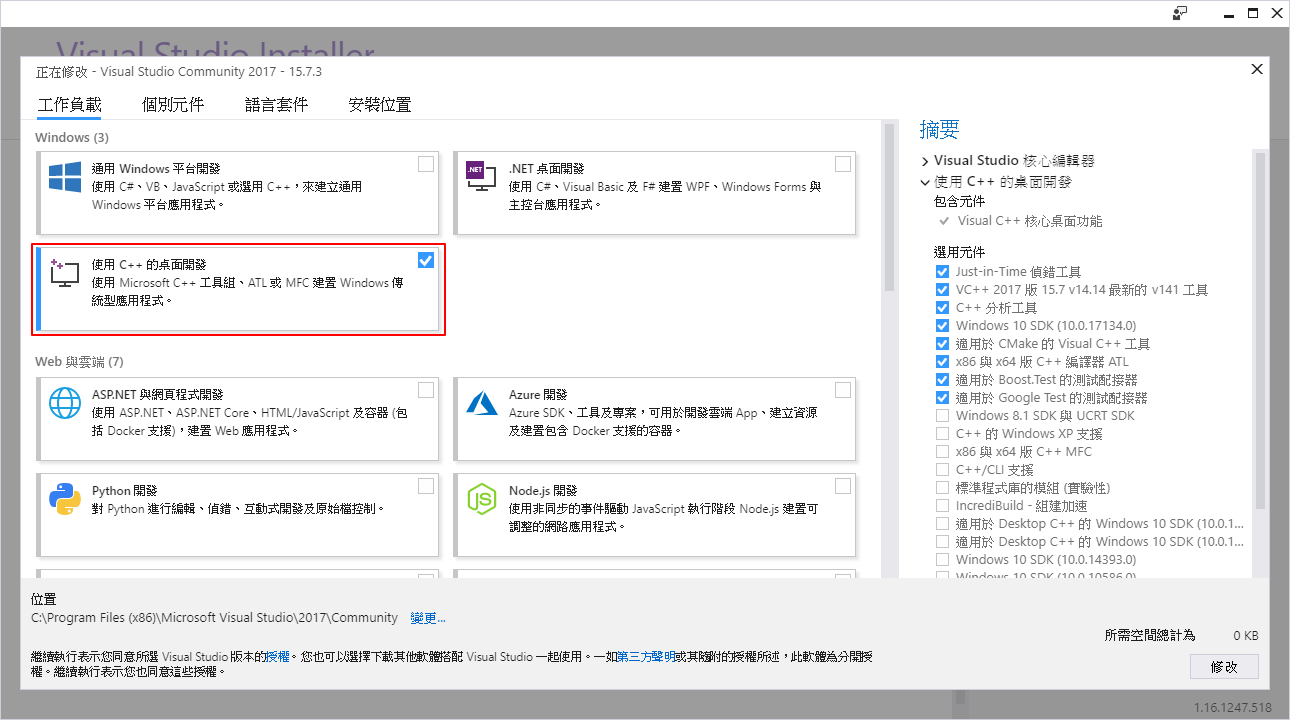The height and width of the screenshot is (720, 1290).
Task: Collapse 使用 C++ 的桌面開發 summary section
Action: pyautogui.click(x=925, y=183)
